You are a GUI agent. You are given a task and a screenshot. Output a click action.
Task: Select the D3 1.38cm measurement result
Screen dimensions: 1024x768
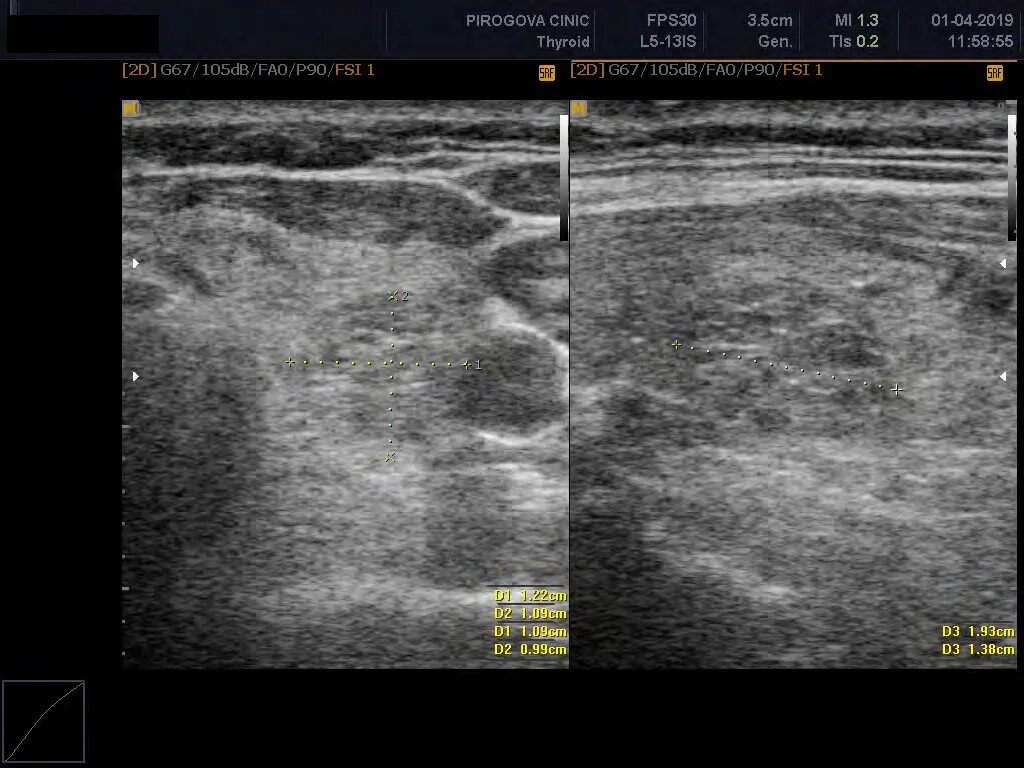click(978, 649)
